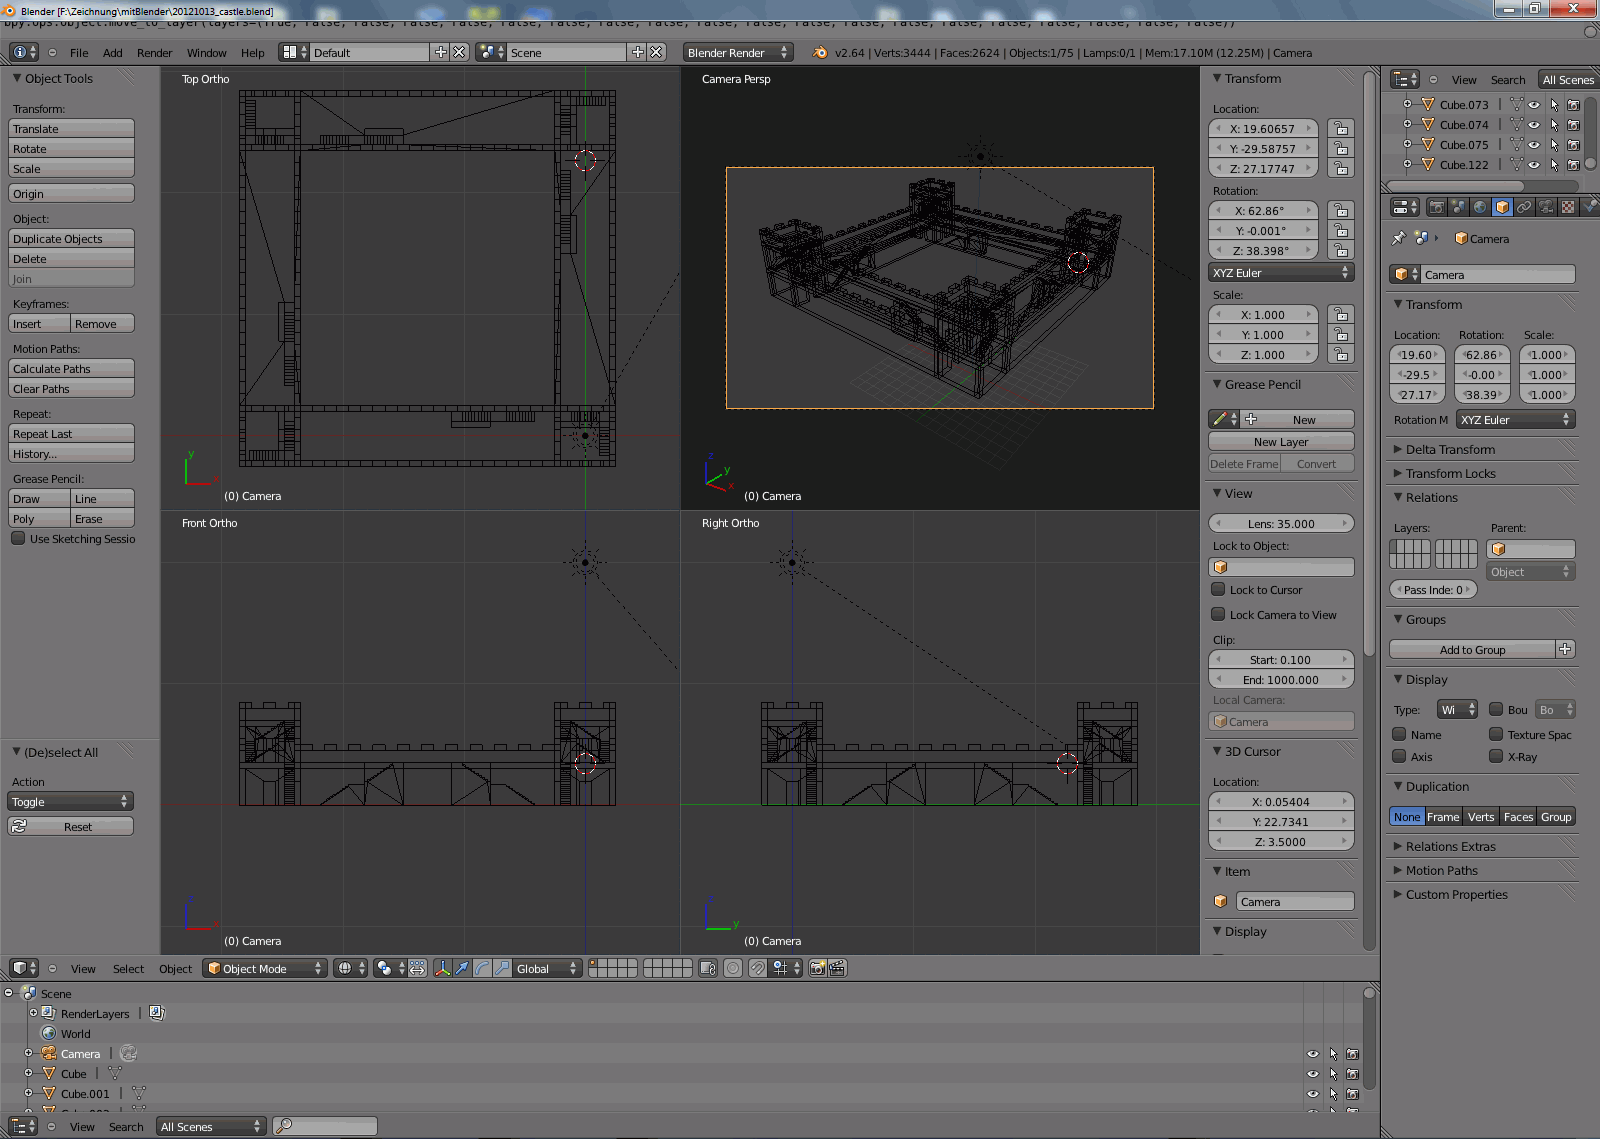Click the Lens 35.000 value slider

tap(1281, 523)
